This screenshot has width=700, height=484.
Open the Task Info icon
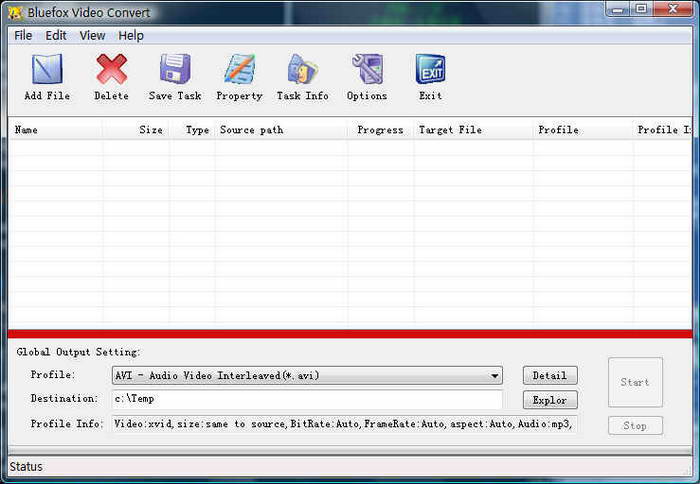303,69
